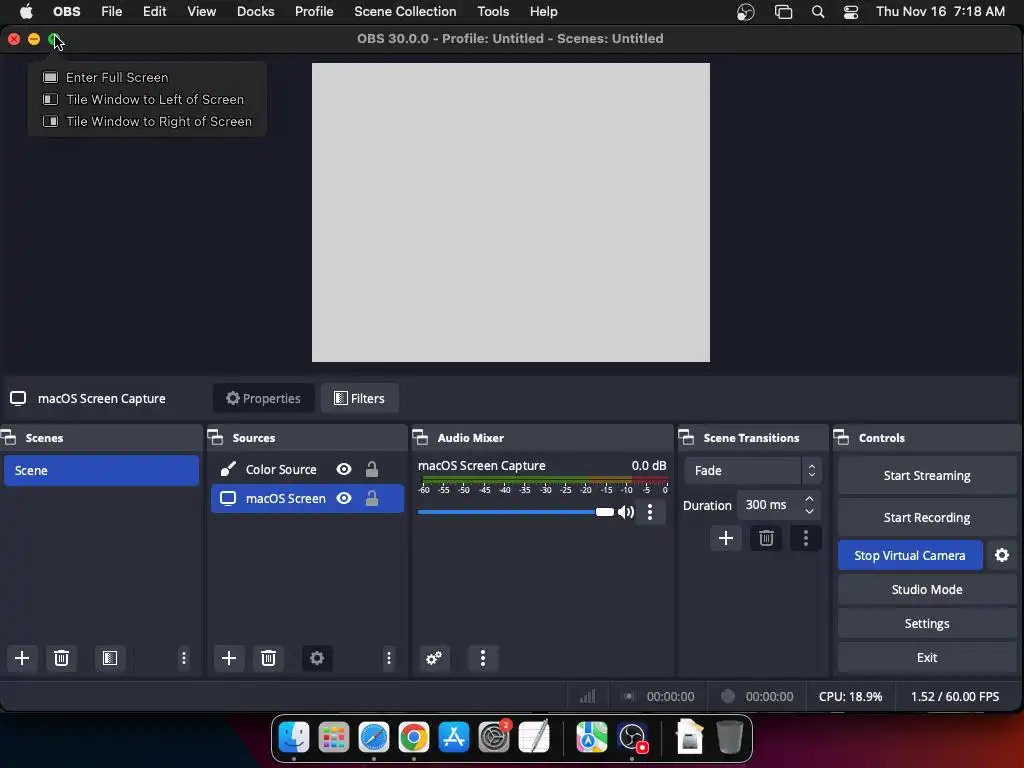This screenshot has height=768, width=1024.
Task: Toggle Studio Mode
Action: tap(927, 589)
